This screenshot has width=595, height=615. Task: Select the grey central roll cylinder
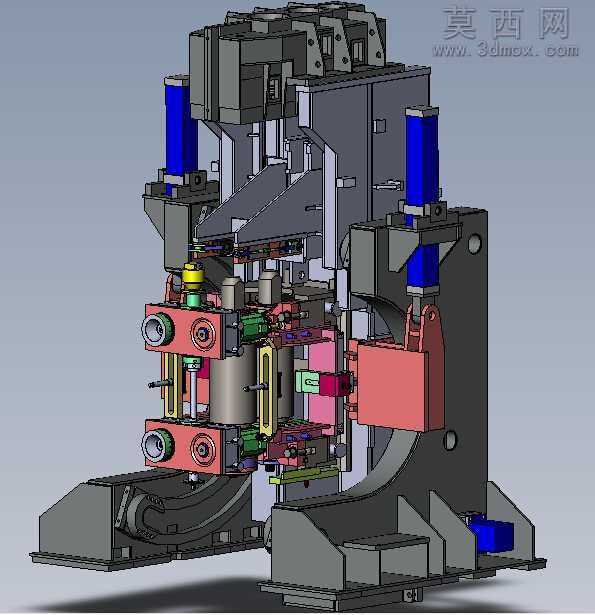(233, 384)
